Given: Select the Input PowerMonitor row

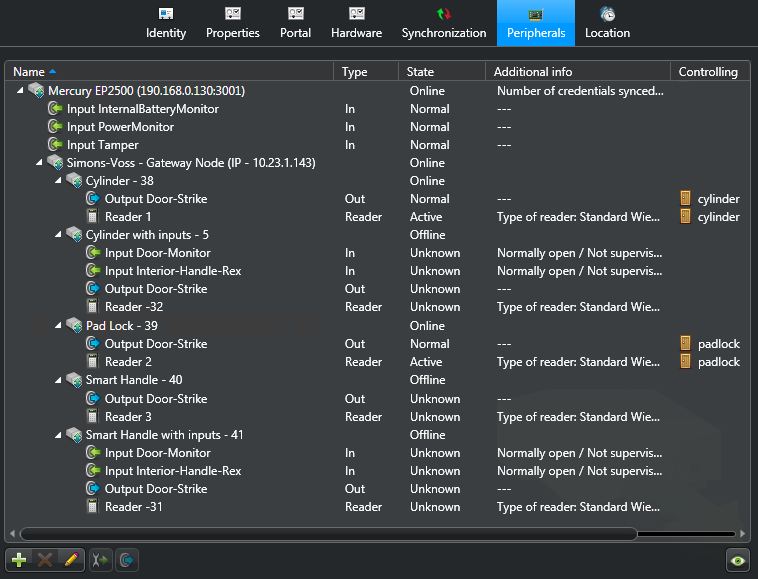Looking at the screenshot, I should (120, 127).
